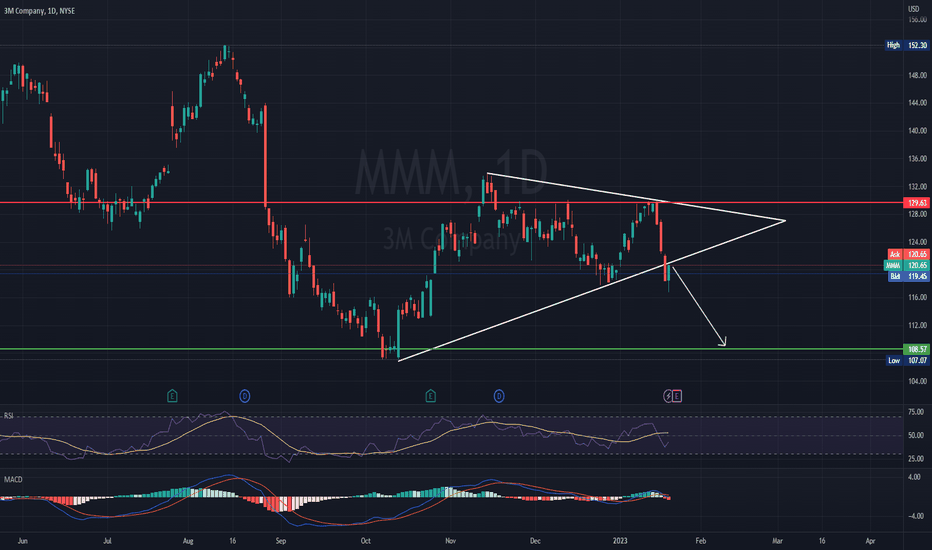Click the 112.00 price axis value
The width and height of the screenshot is (932, 550).
[x=917, y=325]
